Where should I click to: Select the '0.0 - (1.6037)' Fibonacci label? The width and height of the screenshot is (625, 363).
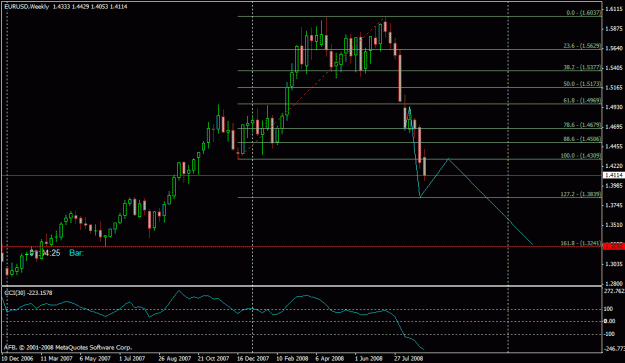point(584,13)
